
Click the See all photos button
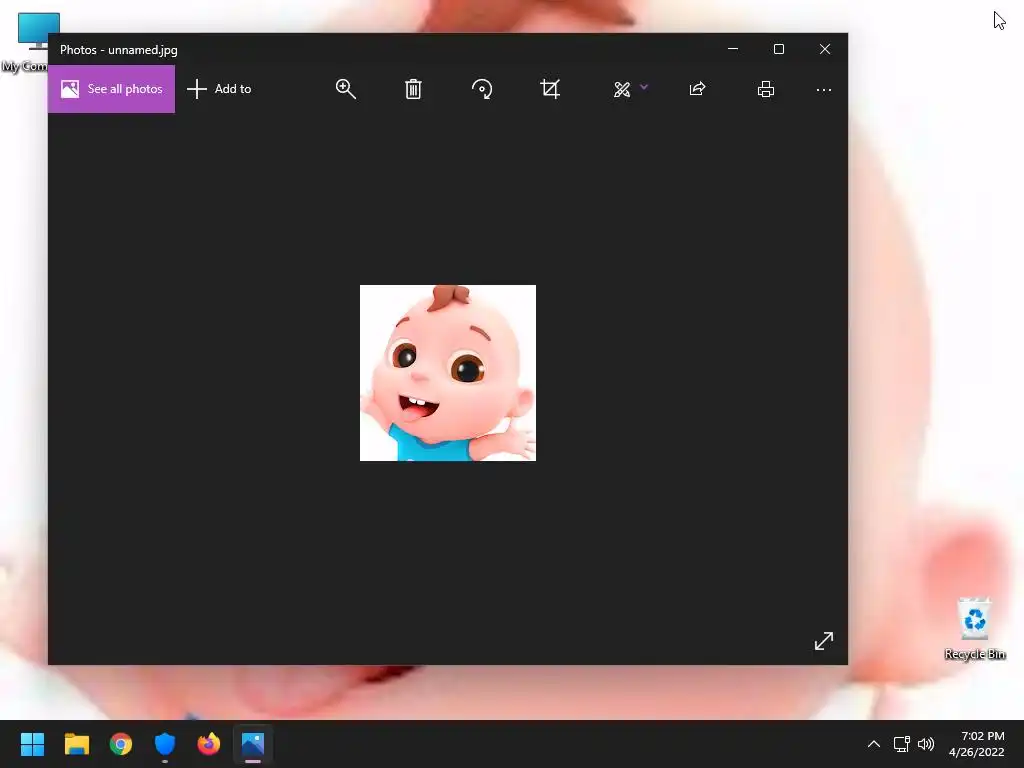click(112, 89)
